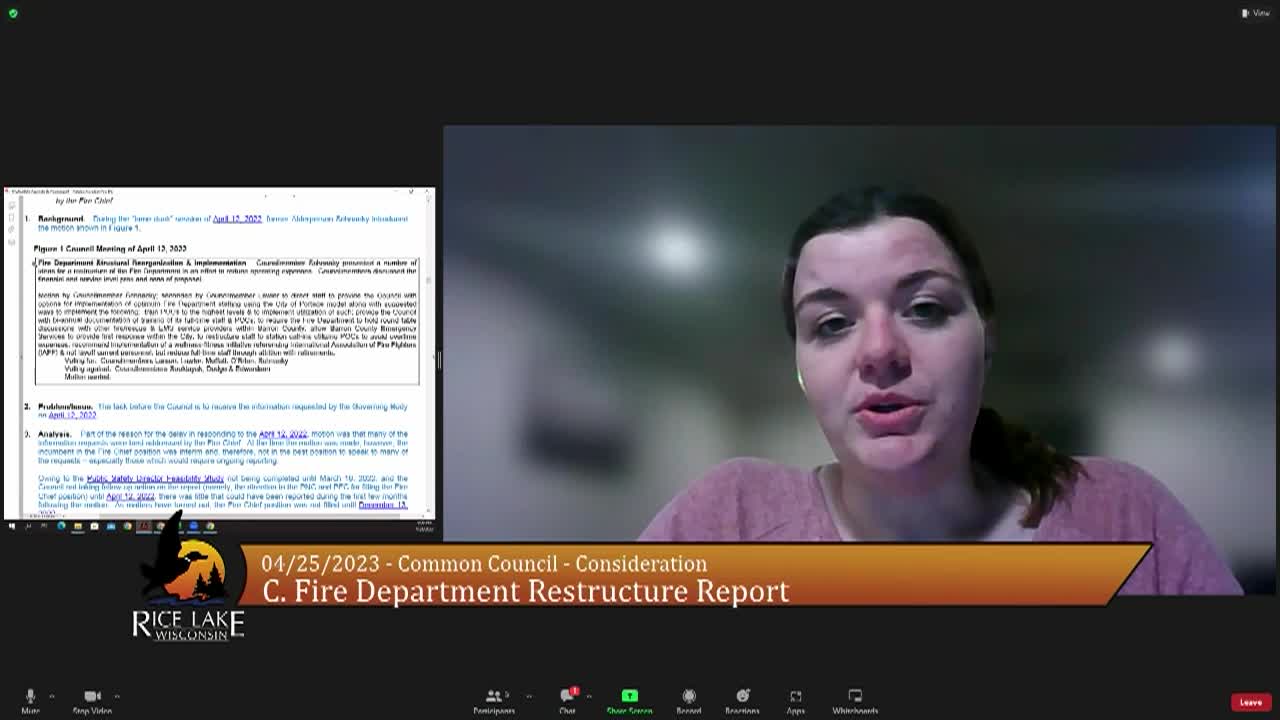Open the View menu at top right
This screenshot has height=720, width=1280.
1257,13
